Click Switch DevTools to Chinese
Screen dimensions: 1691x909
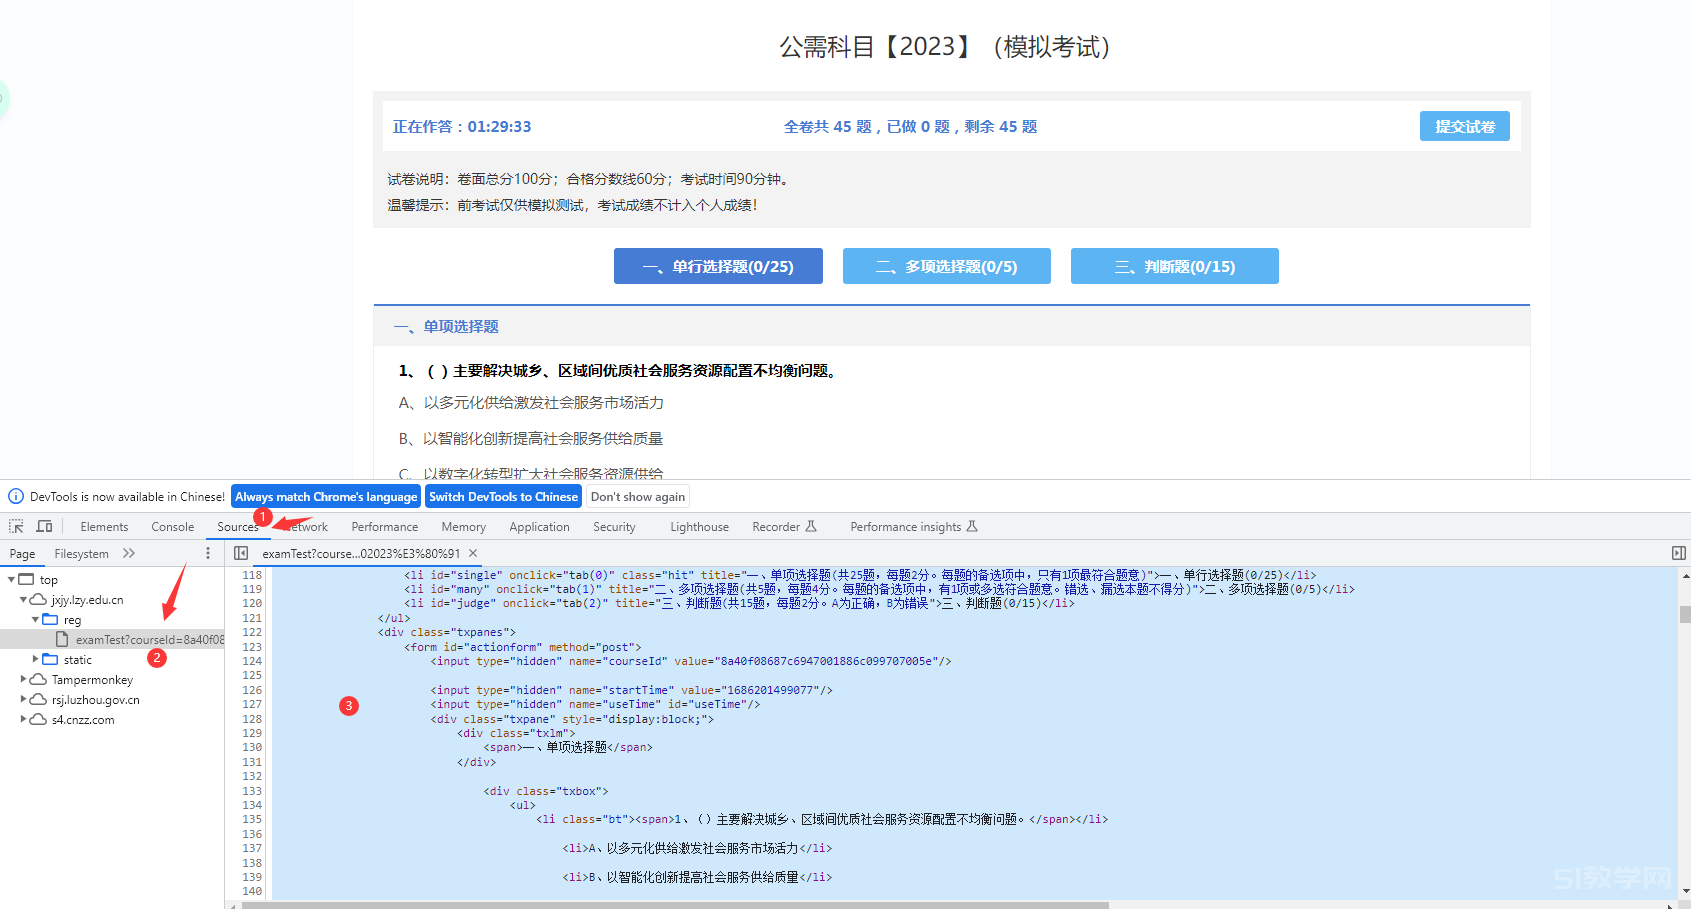point(503,496)
